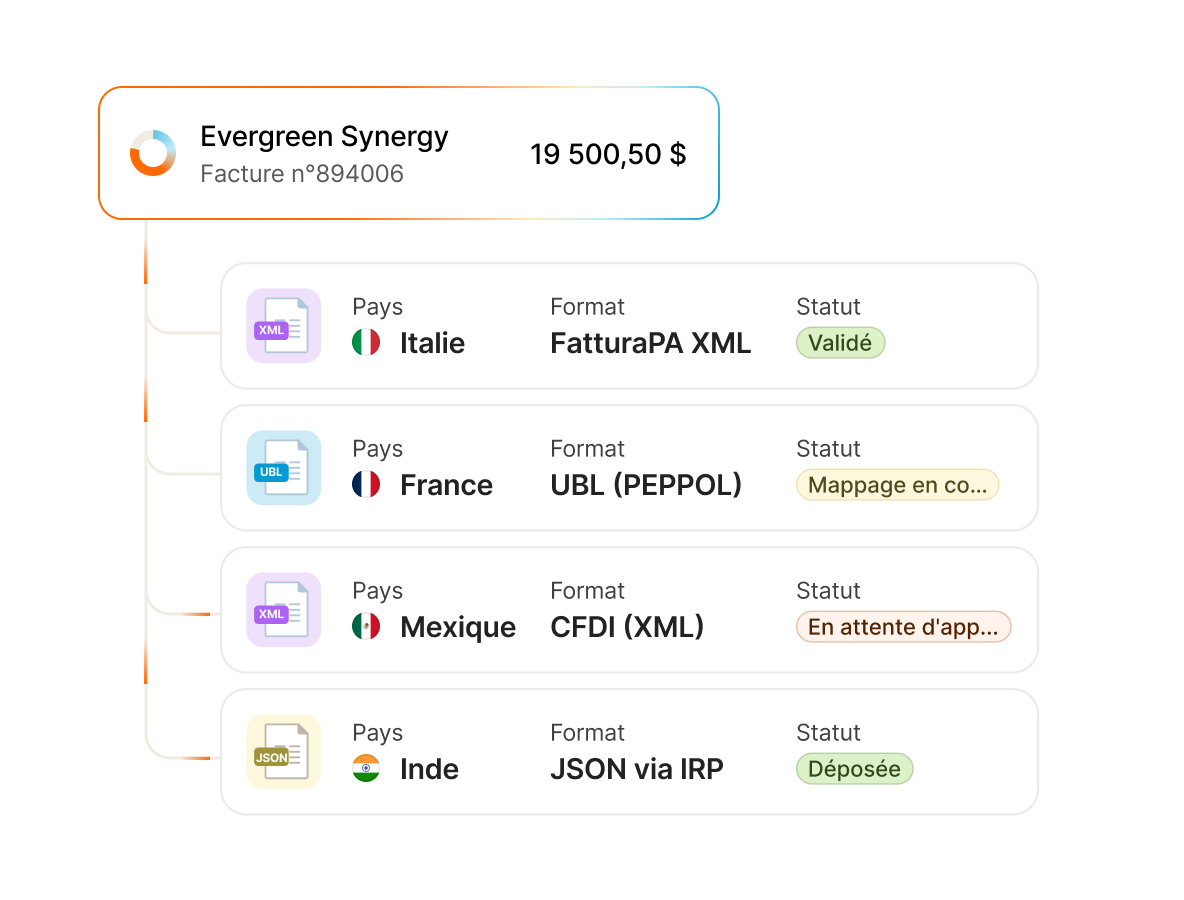Click the Mexican flag icon
Viewport: 1184px width, 900px height.
point(366,627)
